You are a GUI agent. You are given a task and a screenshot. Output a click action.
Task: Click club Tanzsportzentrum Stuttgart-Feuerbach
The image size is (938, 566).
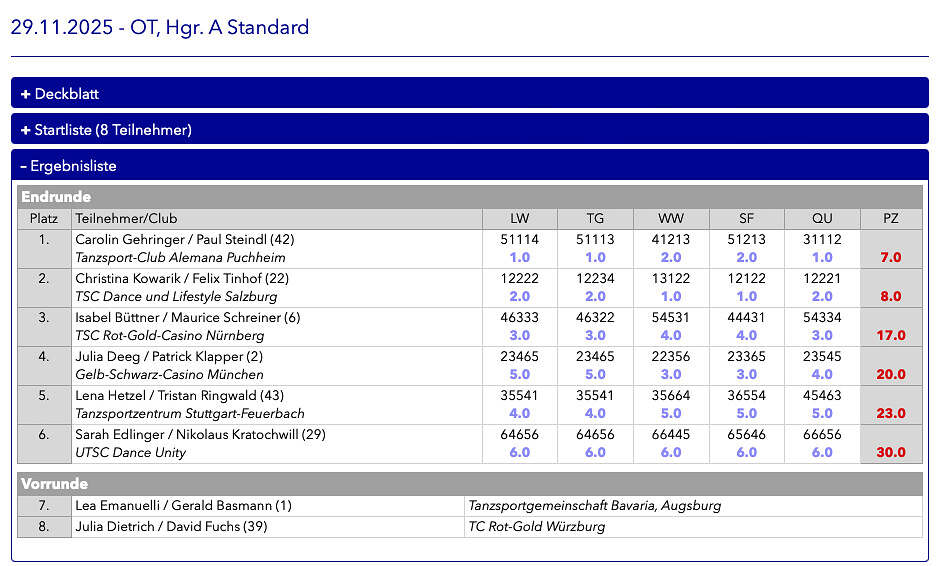point(189,414)
